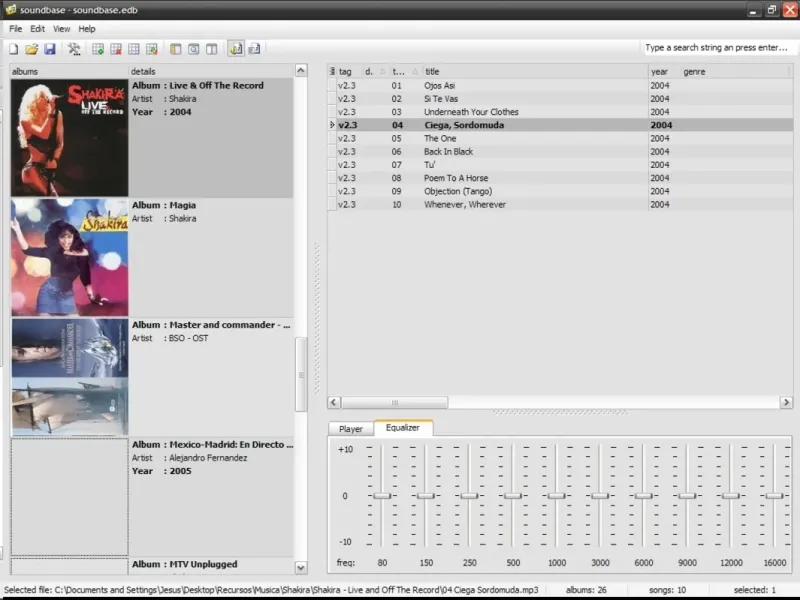
Task: Click the 80 Hz equalizer slider handle
Action: click(382, 496)
